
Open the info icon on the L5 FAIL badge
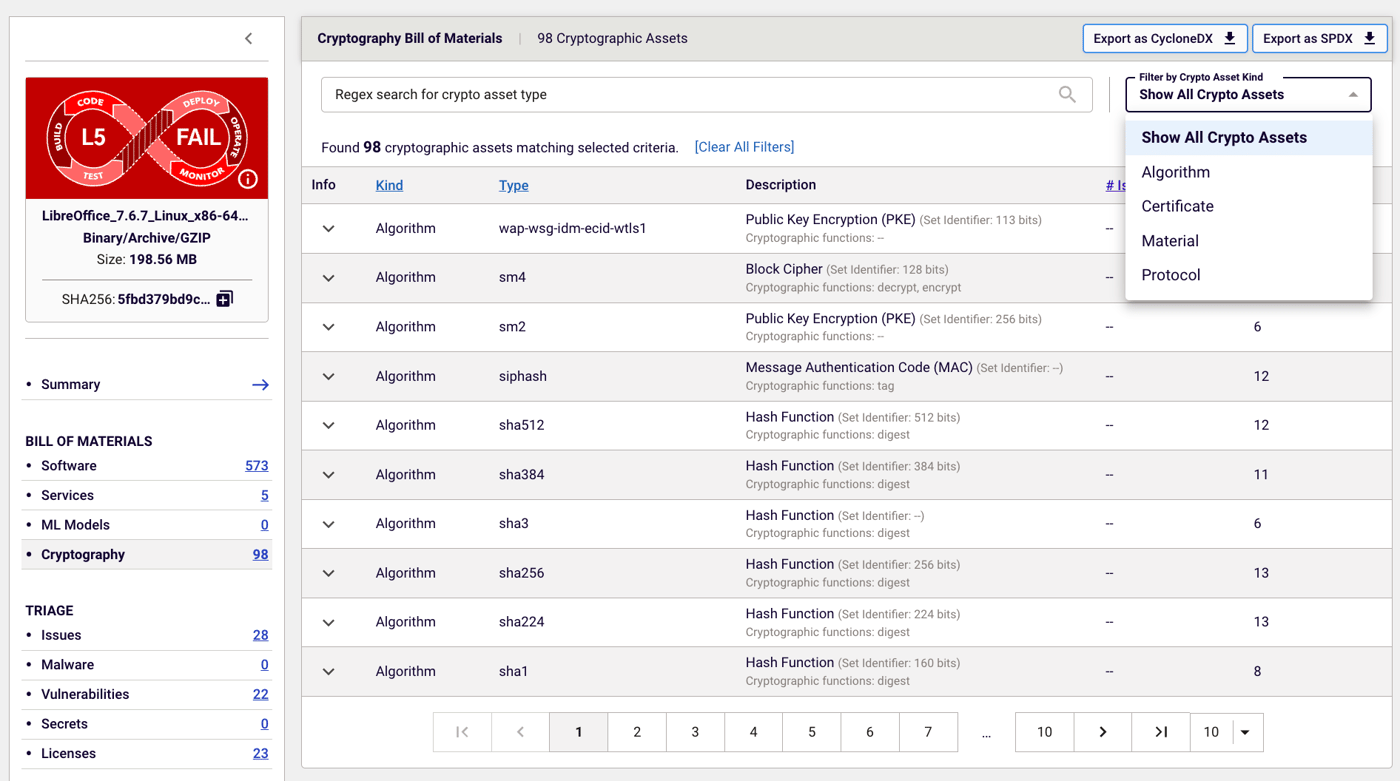[248, 180]
